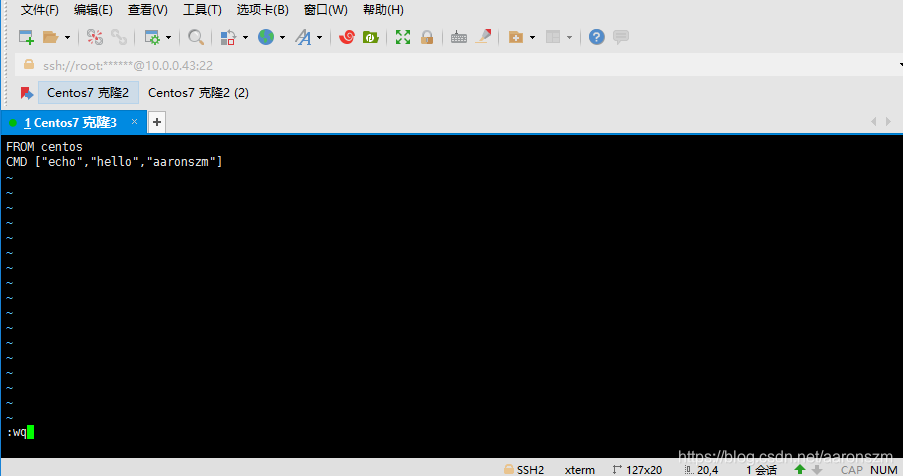Open the 编辑(E) menu

93,10
